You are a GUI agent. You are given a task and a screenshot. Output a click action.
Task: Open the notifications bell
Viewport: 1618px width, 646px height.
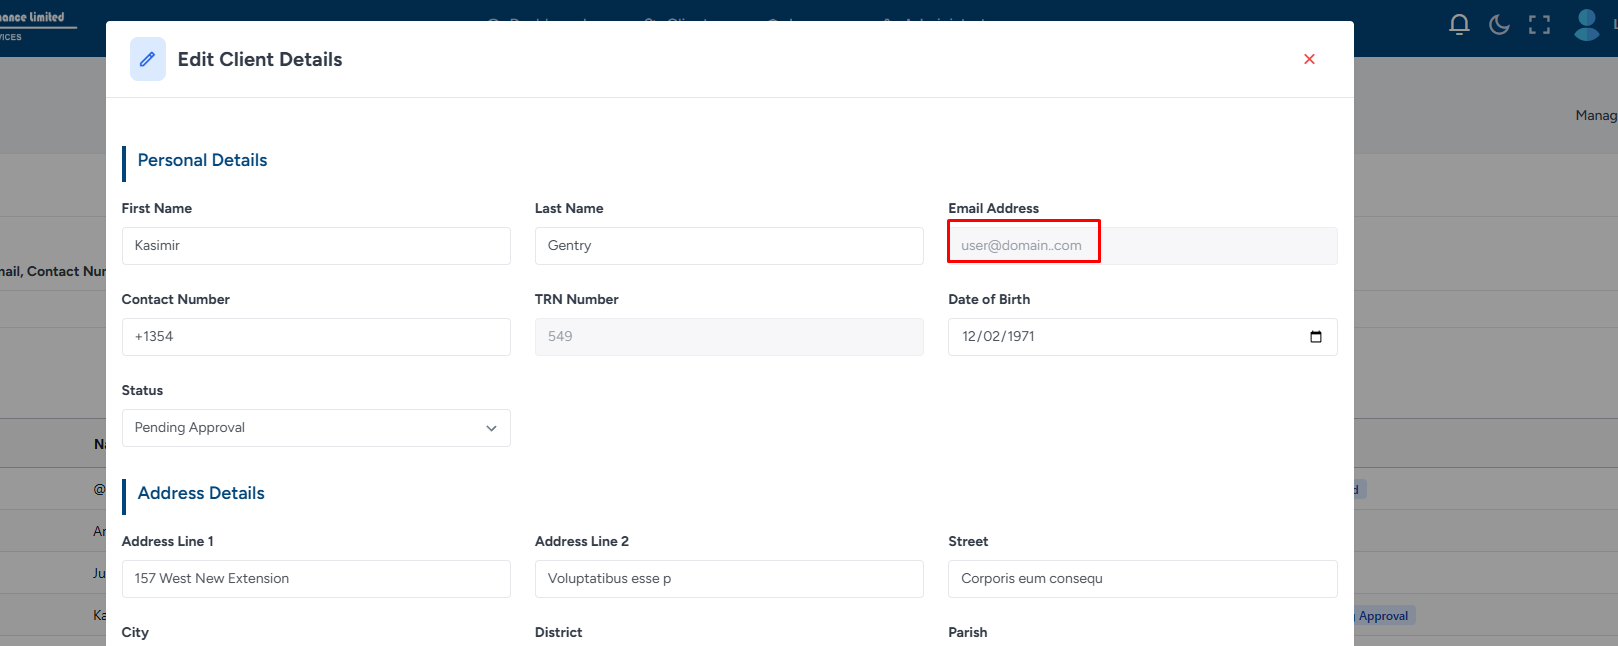pos(1459,25)
